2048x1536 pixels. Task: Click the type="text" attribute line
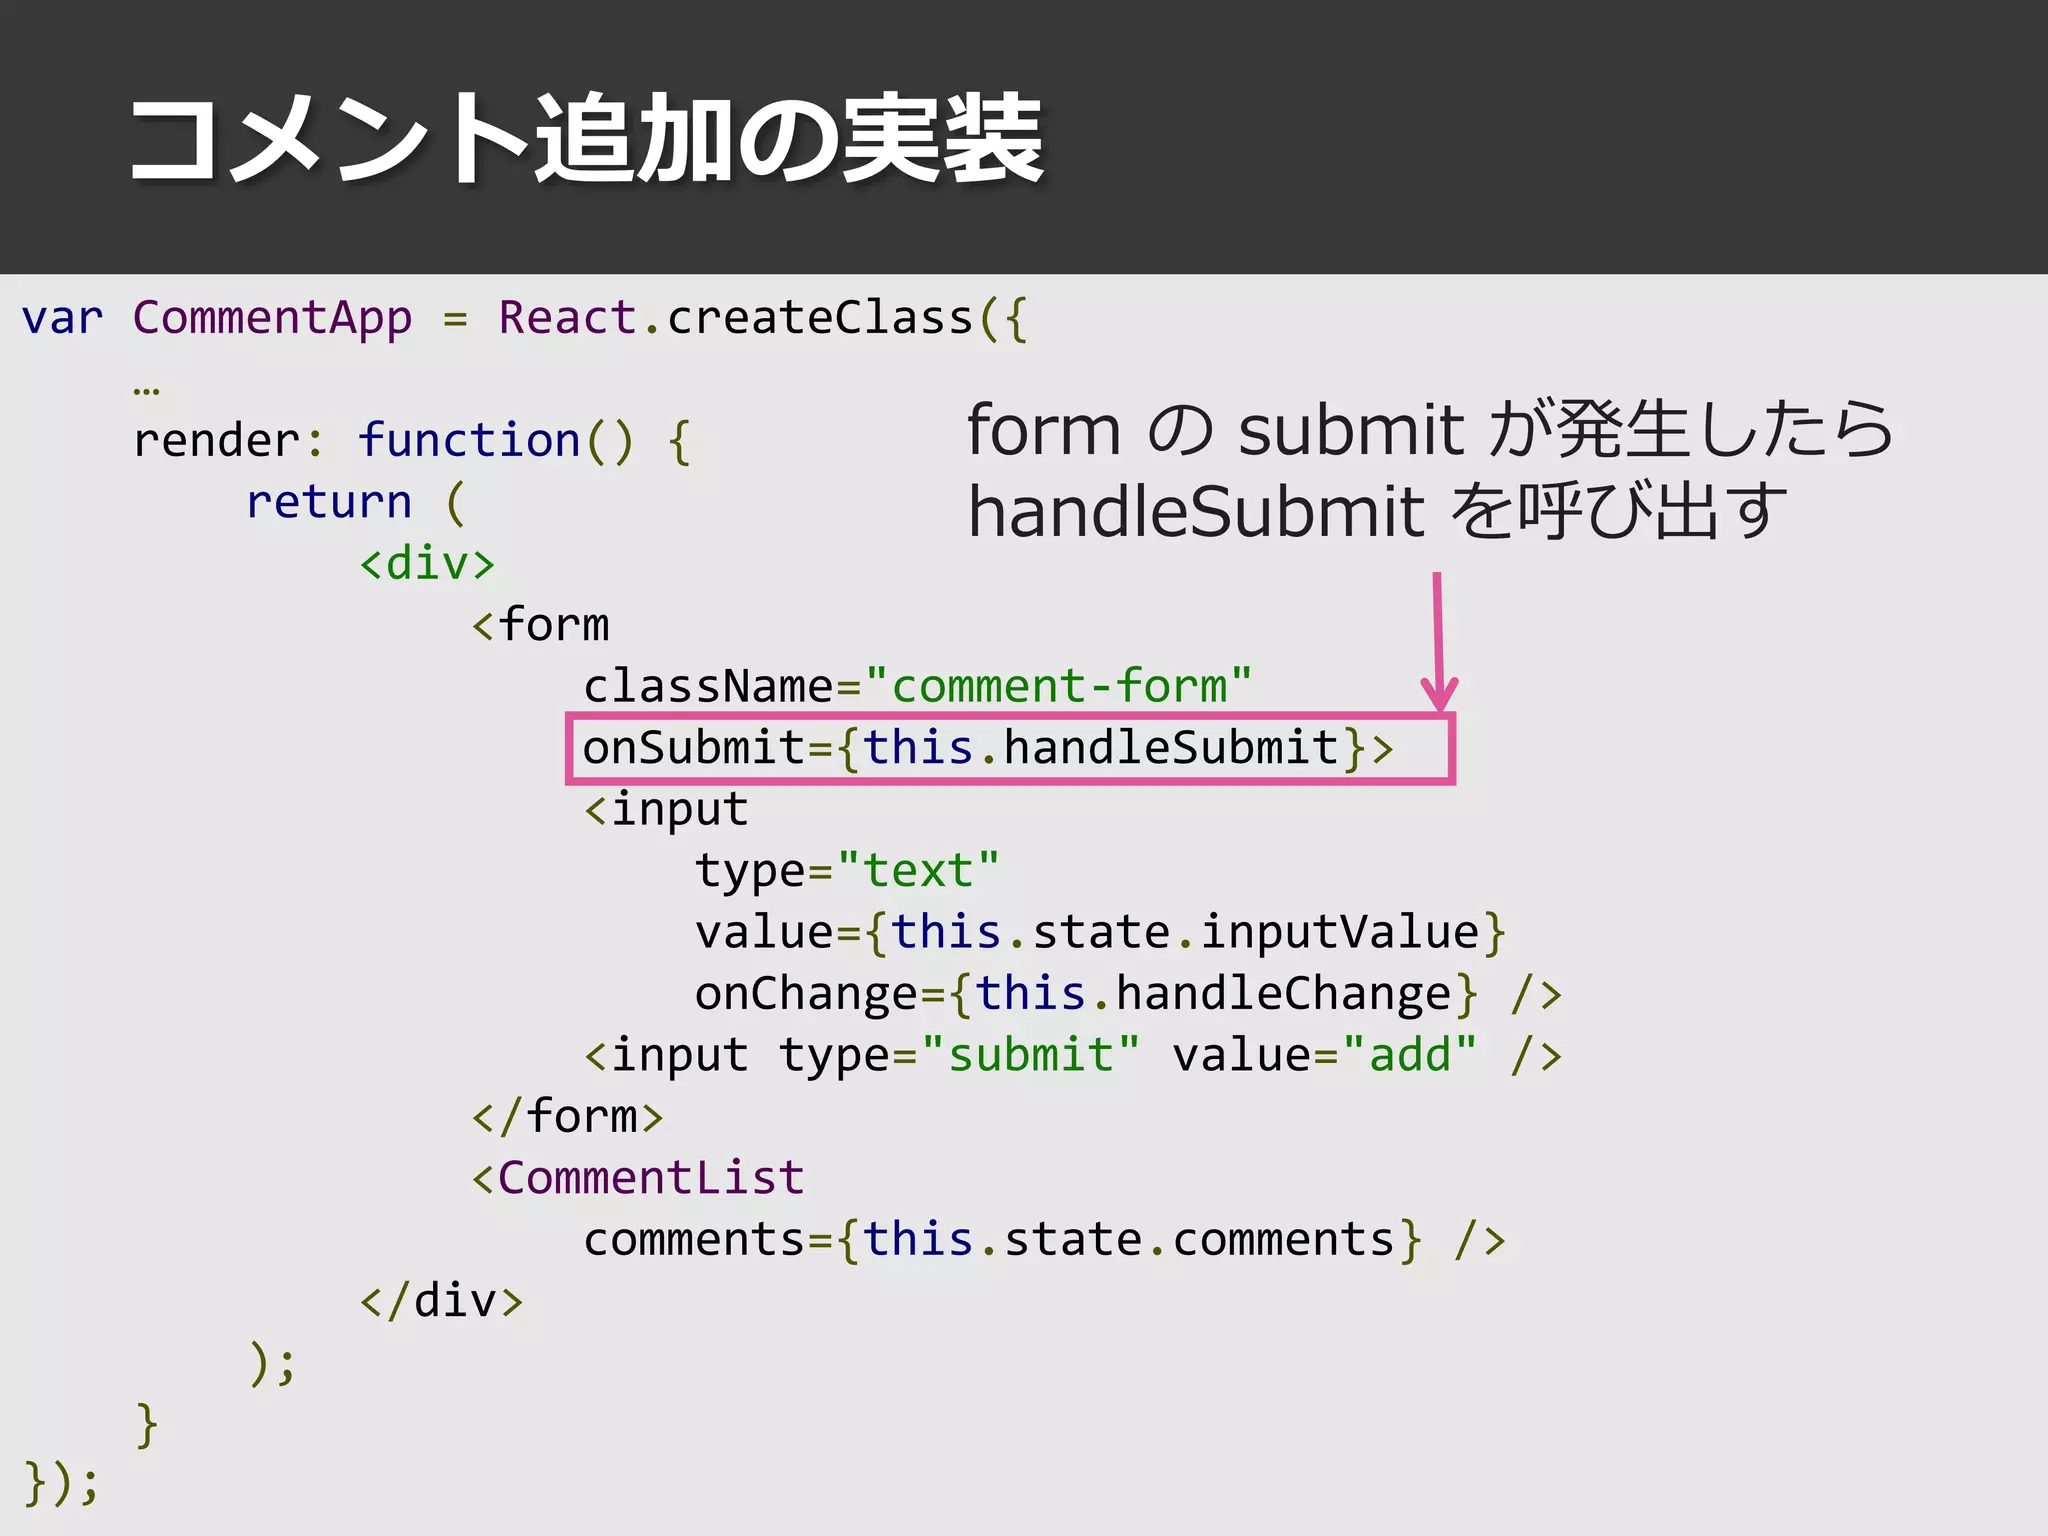tap(847, 871)
